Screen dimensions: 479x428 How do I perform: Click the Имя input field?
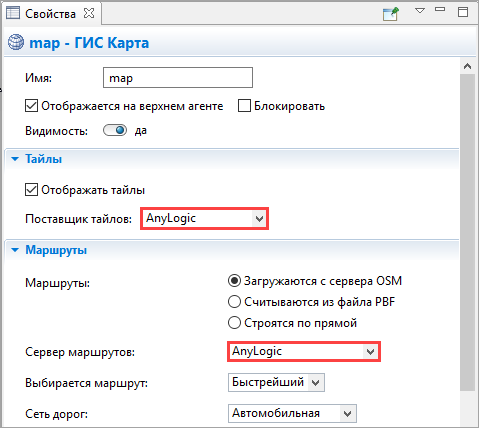coord(178,78)
